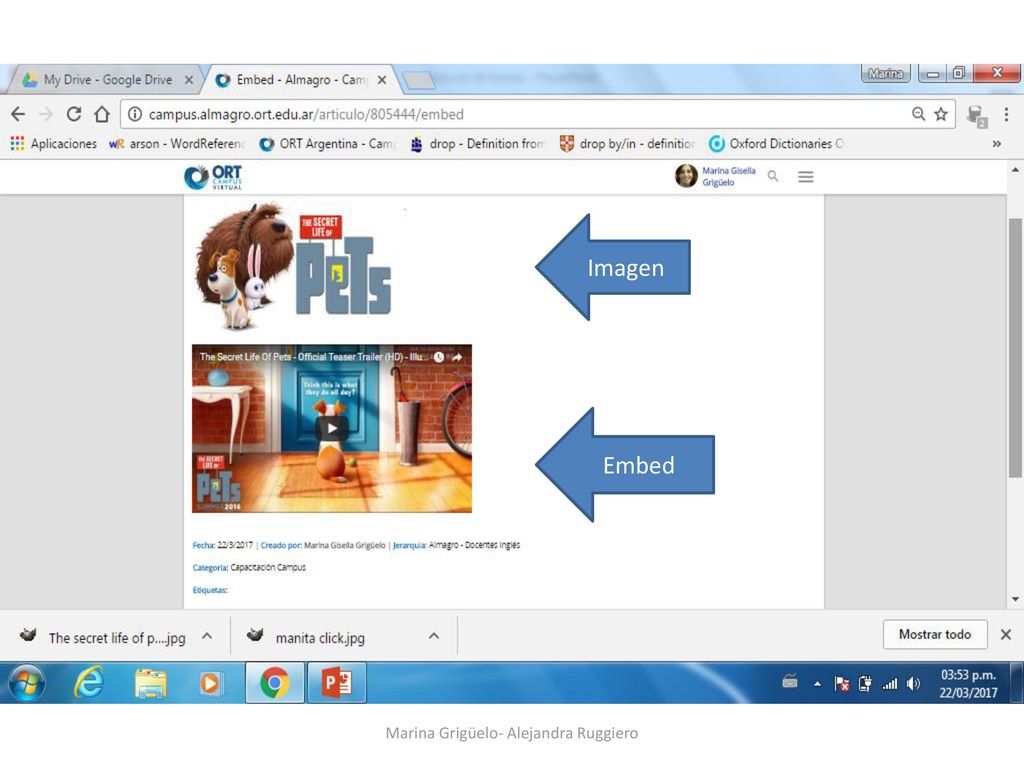Open the media player taskbar icon
This screenshot has width=1024, height=768.
(x=210, y=683)
